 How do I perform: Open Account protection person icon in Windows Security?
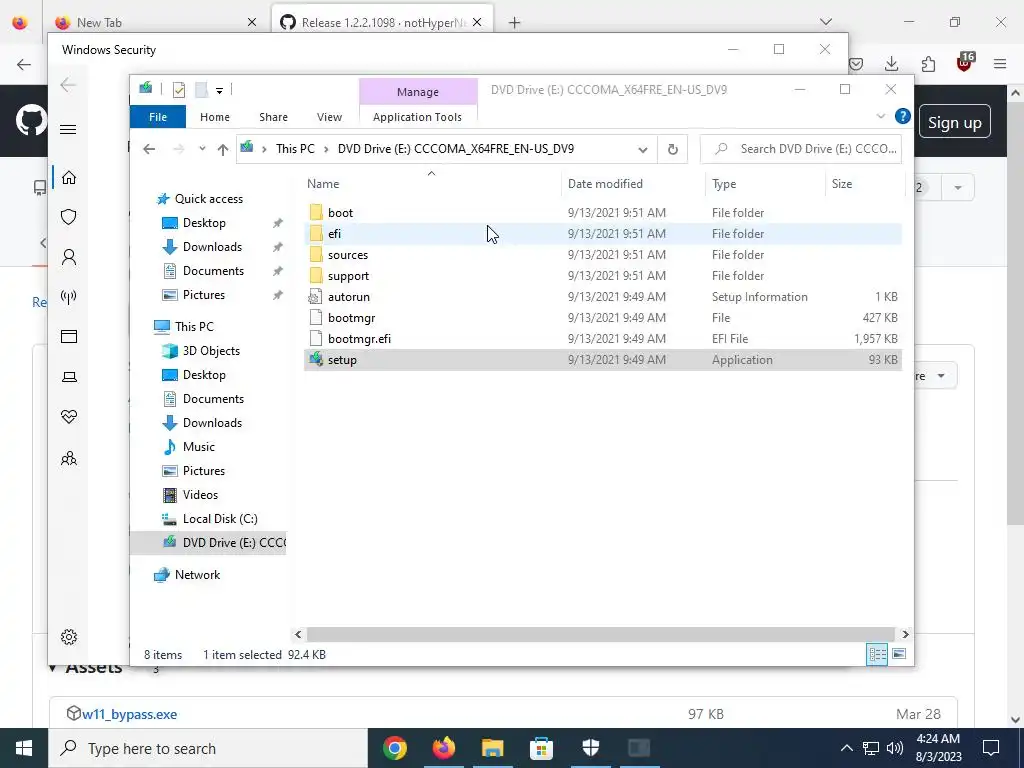[x=69, y=257]
